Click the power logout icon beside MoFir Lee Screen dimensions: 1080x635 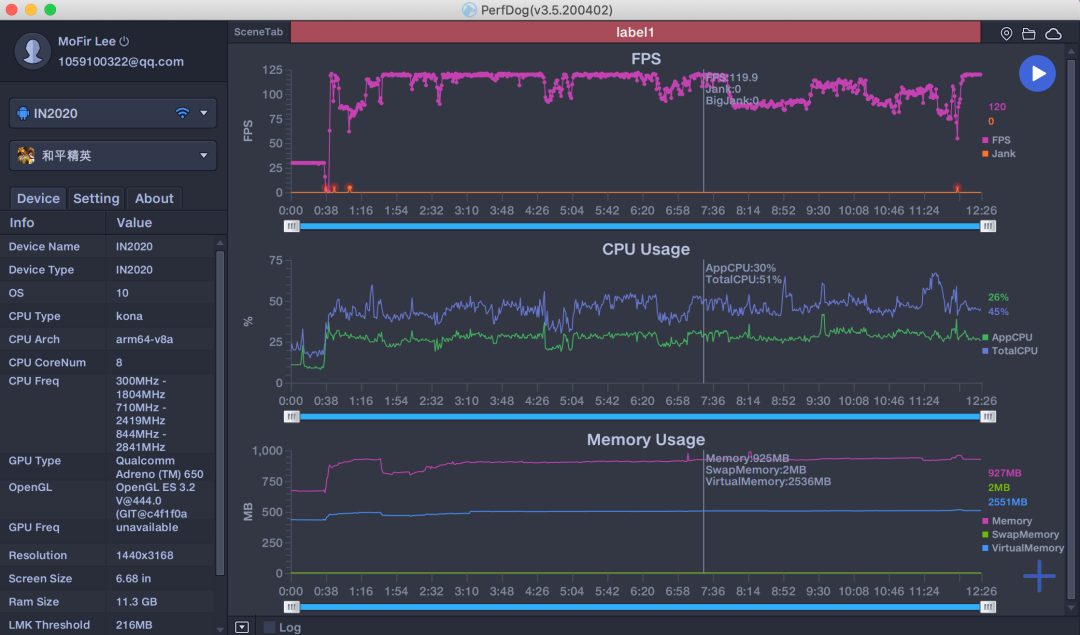coord(124,41)
